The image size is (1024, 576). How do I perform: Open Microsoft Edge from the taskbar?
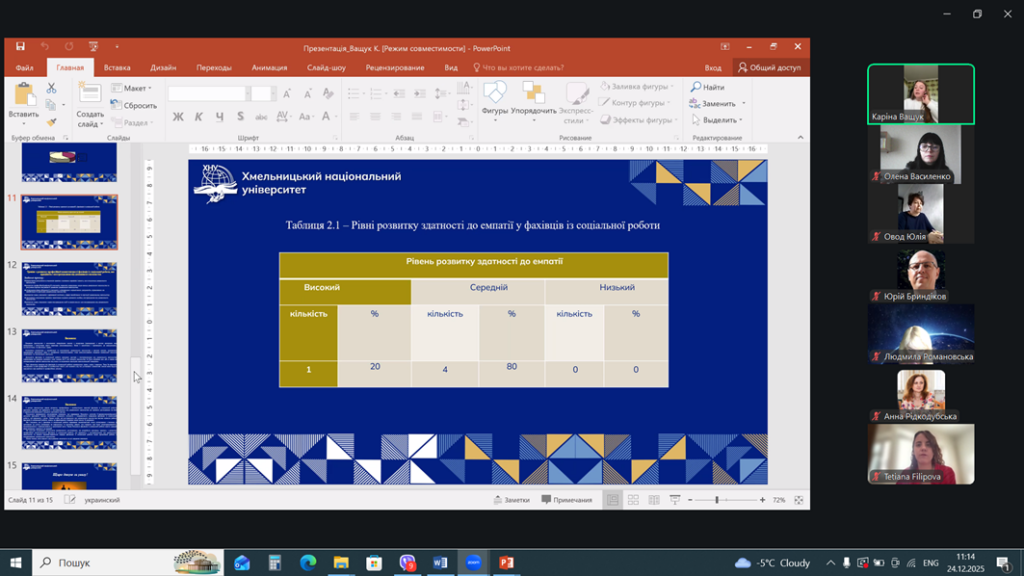point(307,563)
